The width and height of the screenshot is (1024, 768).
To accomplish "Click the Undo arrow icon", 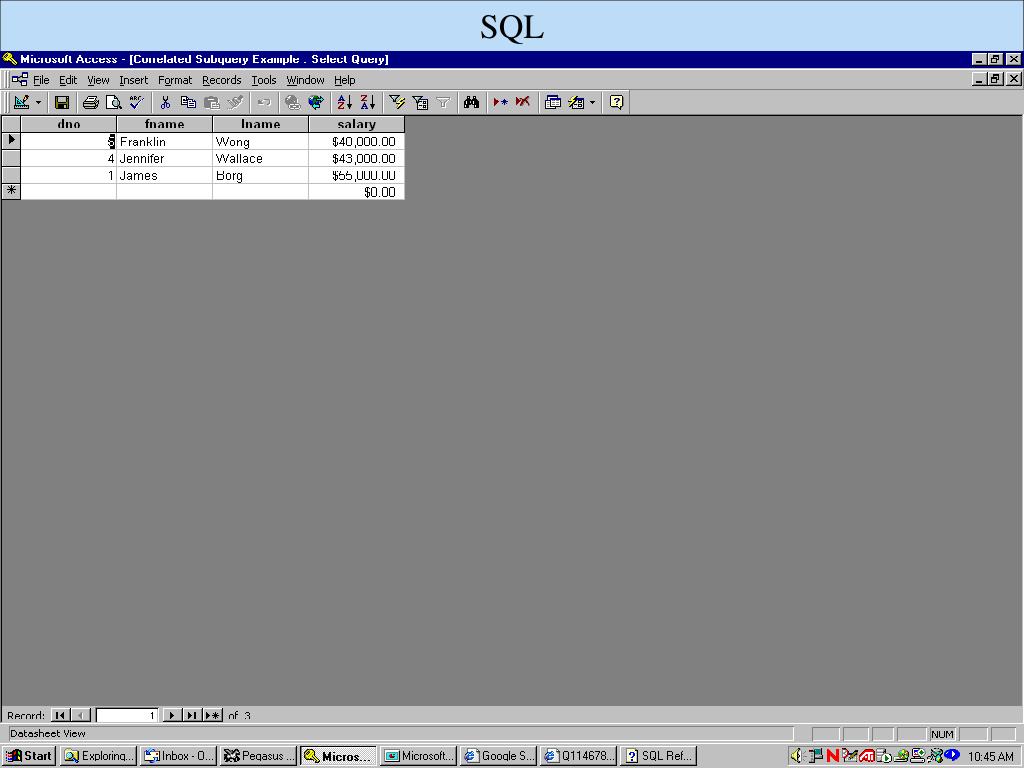I will (x=264, y=103).
